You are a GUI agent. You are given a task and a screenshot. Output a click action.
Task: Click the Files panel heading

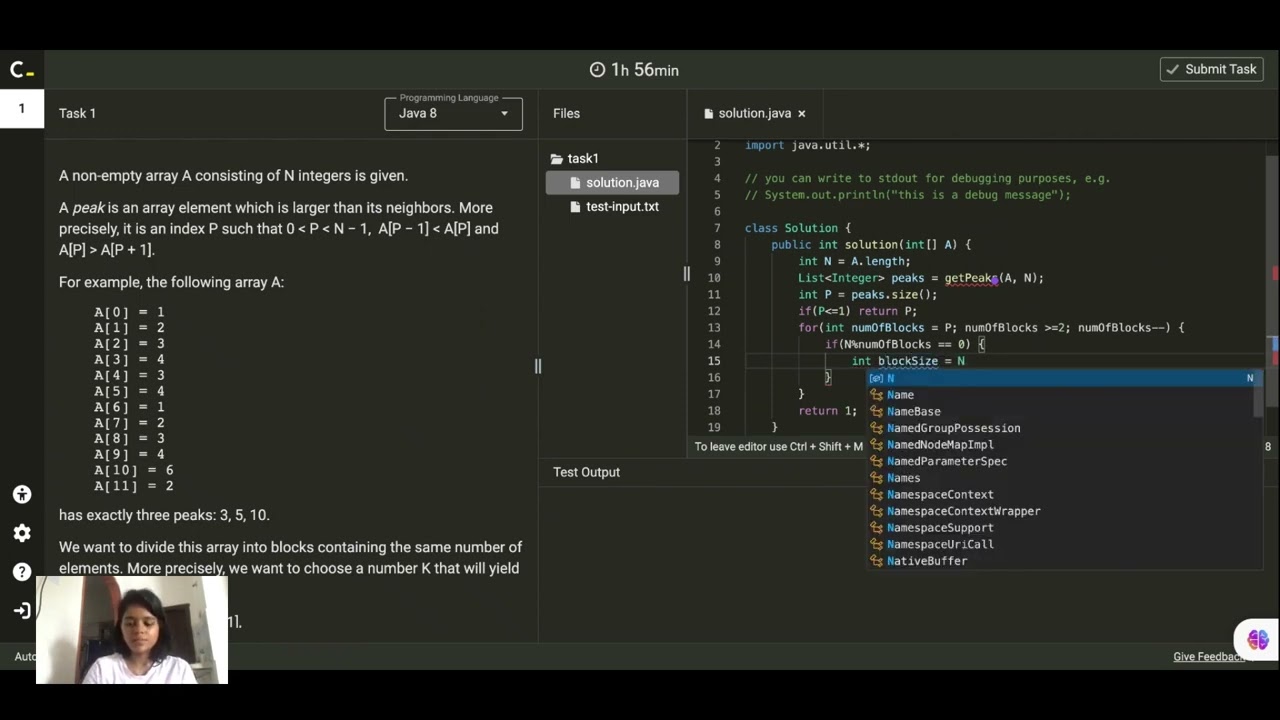[x=566, y=113]
